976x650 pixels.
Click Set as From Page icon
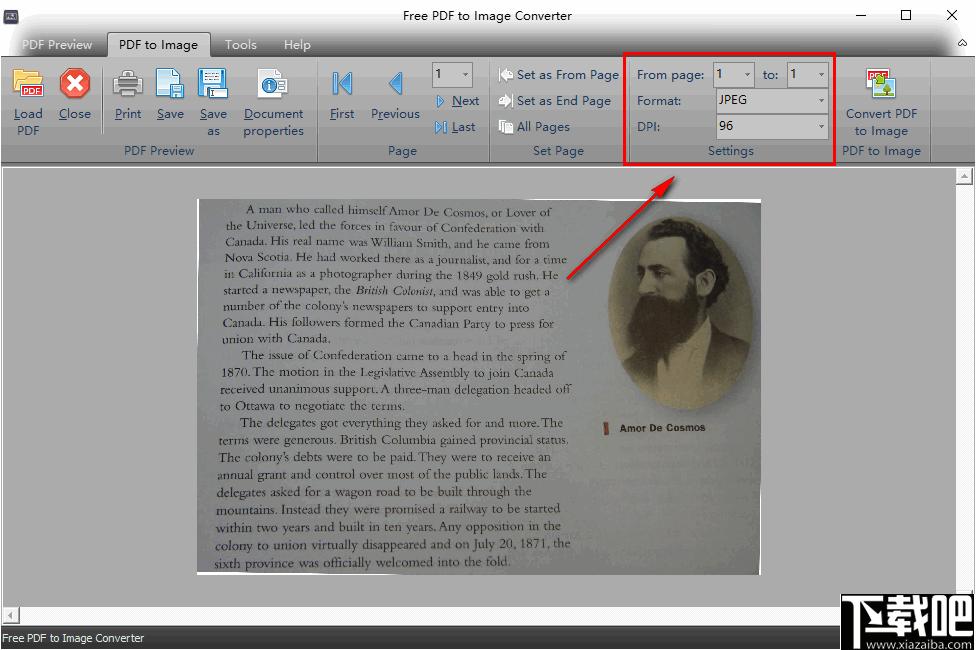(505, 75)
